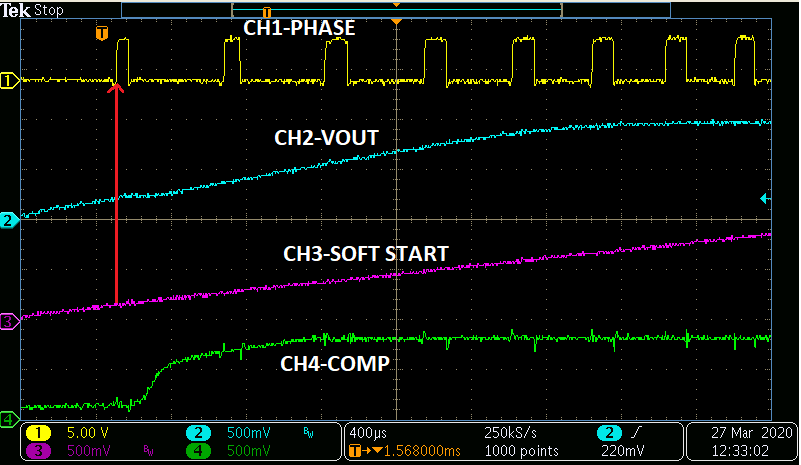Click the 12:33:02 time readout
Screen dimensions: 801x465
(x=740, y=451)
